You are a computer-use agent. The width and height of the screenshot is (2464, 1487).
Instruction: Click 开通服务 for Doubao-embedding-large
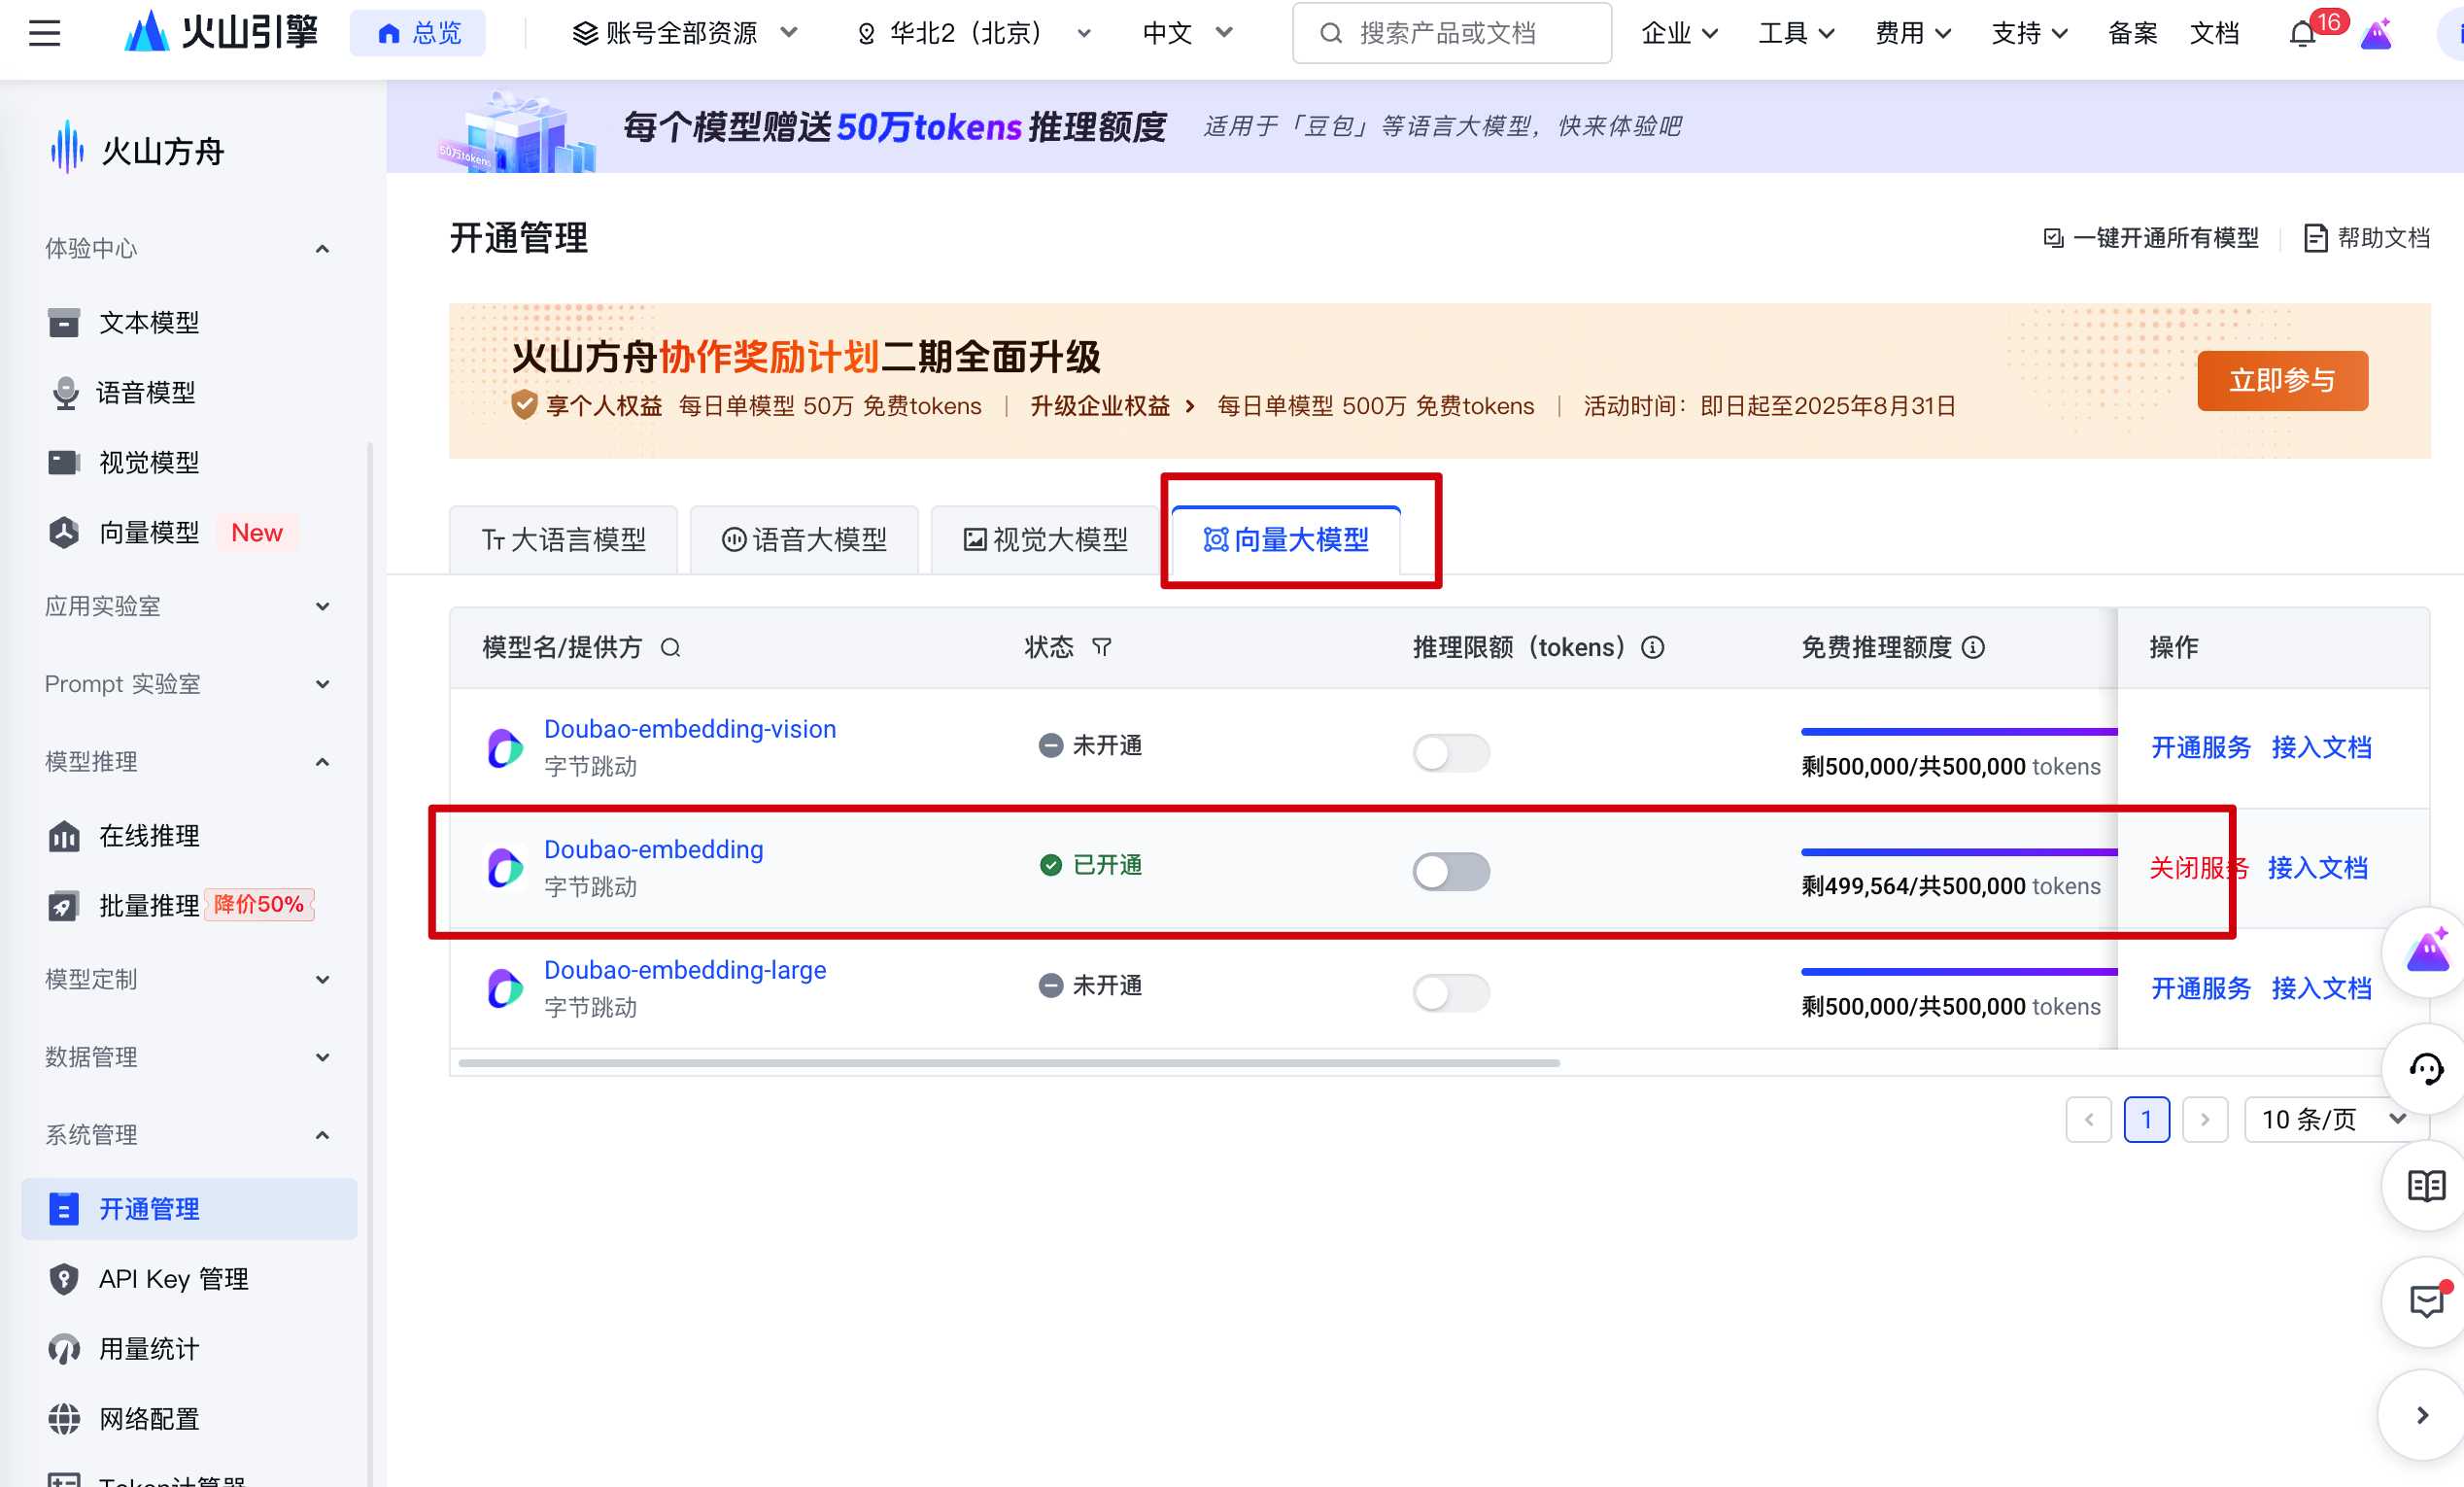click(2200, 988)
